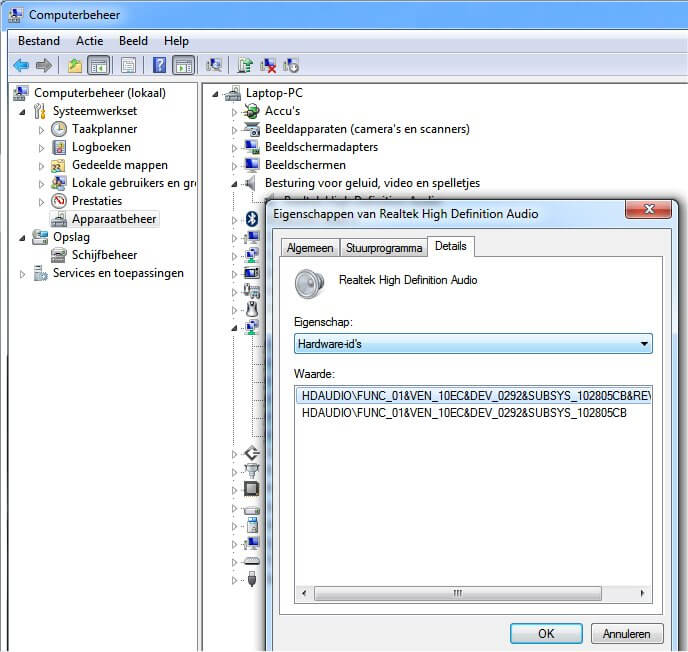
Task: Click the Uninstall device icon with red X
Action: pos(268,65)
